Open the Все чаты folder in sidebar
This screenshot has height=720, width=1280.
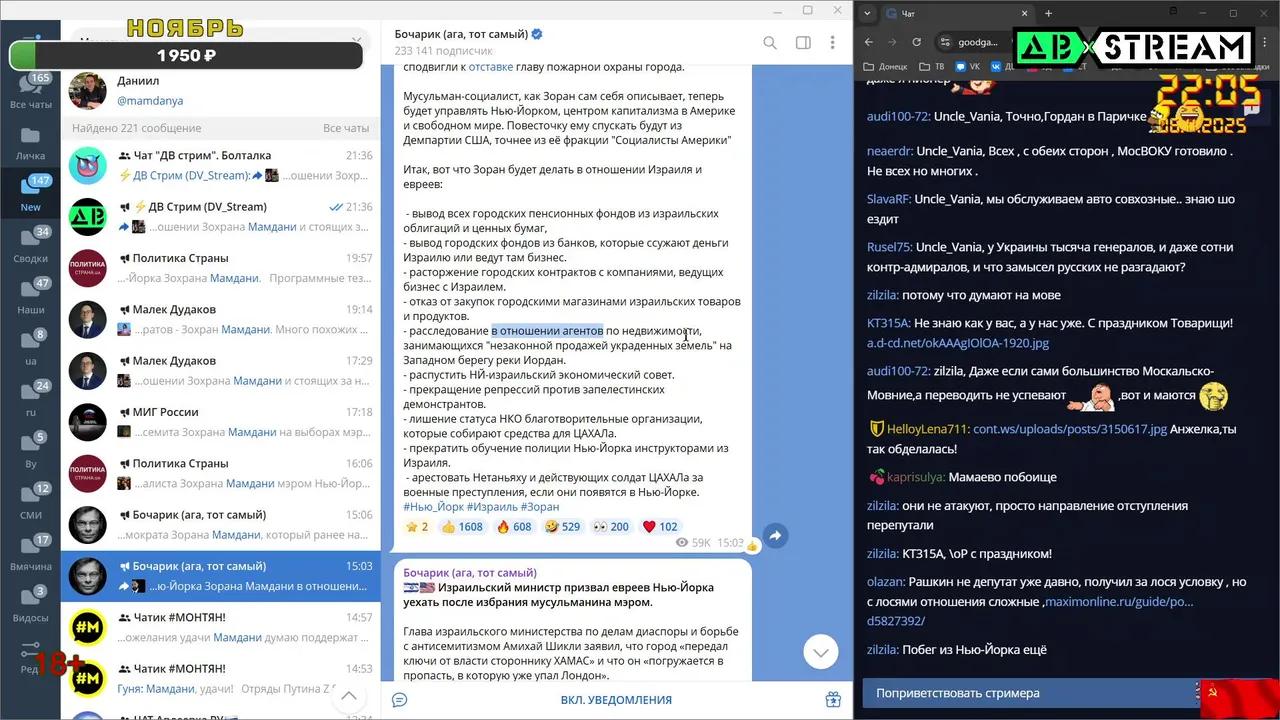point(30,93)
